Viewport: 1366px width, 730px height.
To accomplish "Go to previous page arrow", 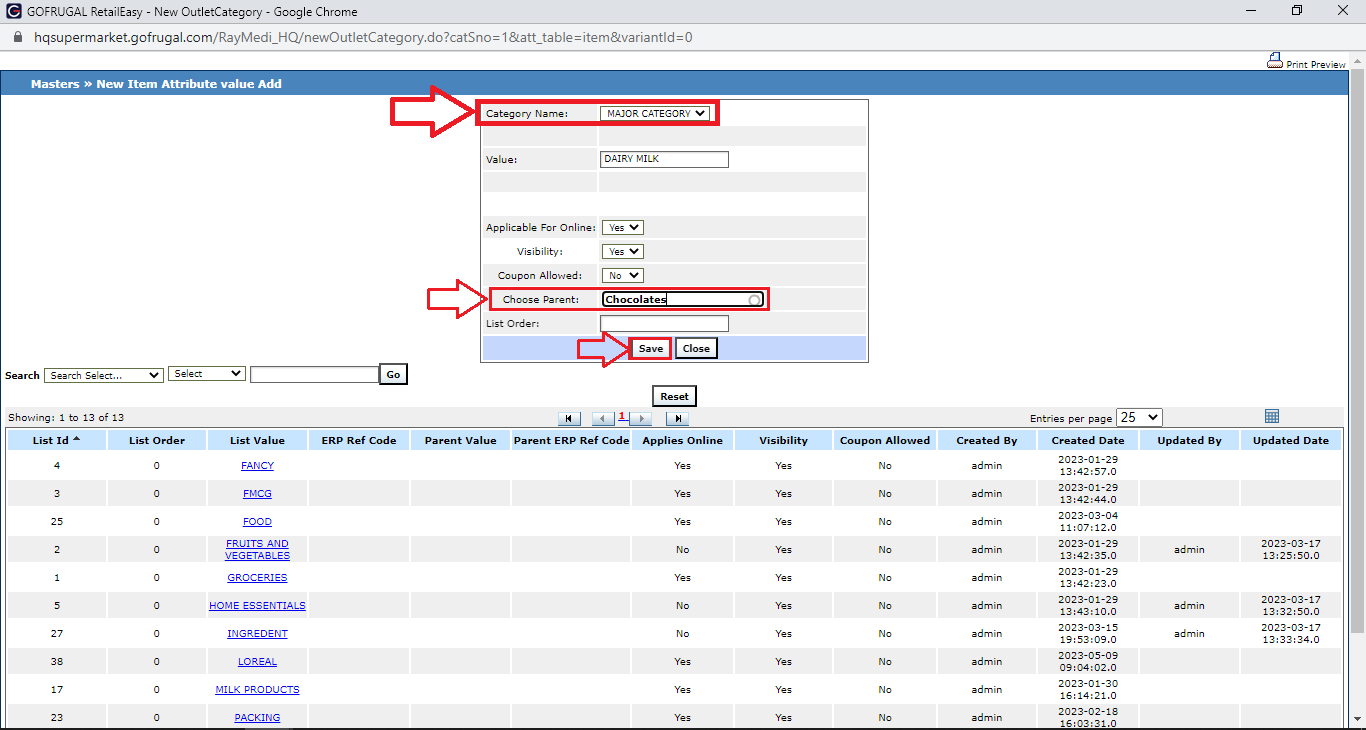I will tap(603, 419).
